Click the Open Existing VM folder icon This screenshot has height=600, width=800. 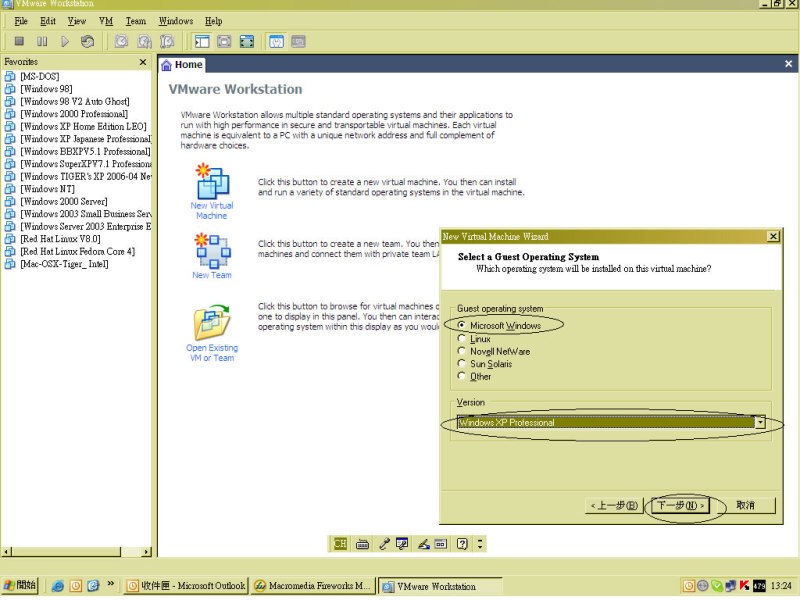pyautogui.click(x=212, y=322)
